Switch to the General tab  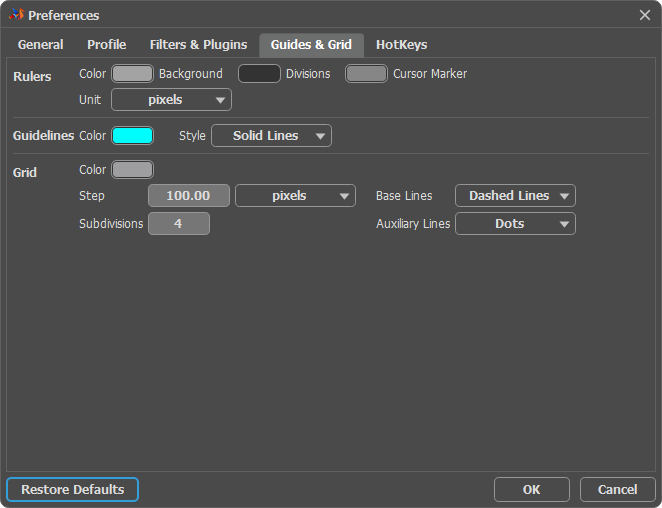(41, 45)
